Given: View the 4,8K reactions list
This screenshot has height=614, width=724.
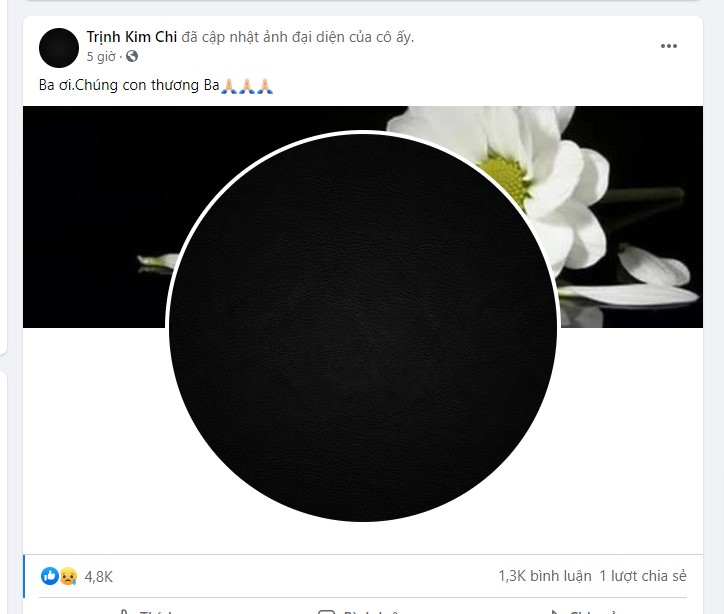Looking at the screenshot, I should coord(98,576).
